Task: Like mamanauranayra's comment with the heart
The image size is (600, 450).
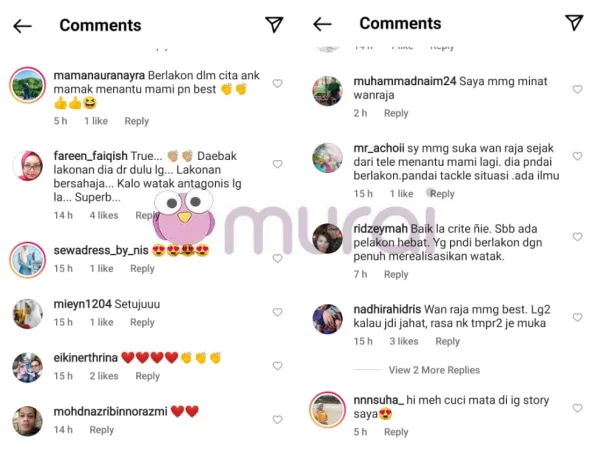Action: [277, 83]
